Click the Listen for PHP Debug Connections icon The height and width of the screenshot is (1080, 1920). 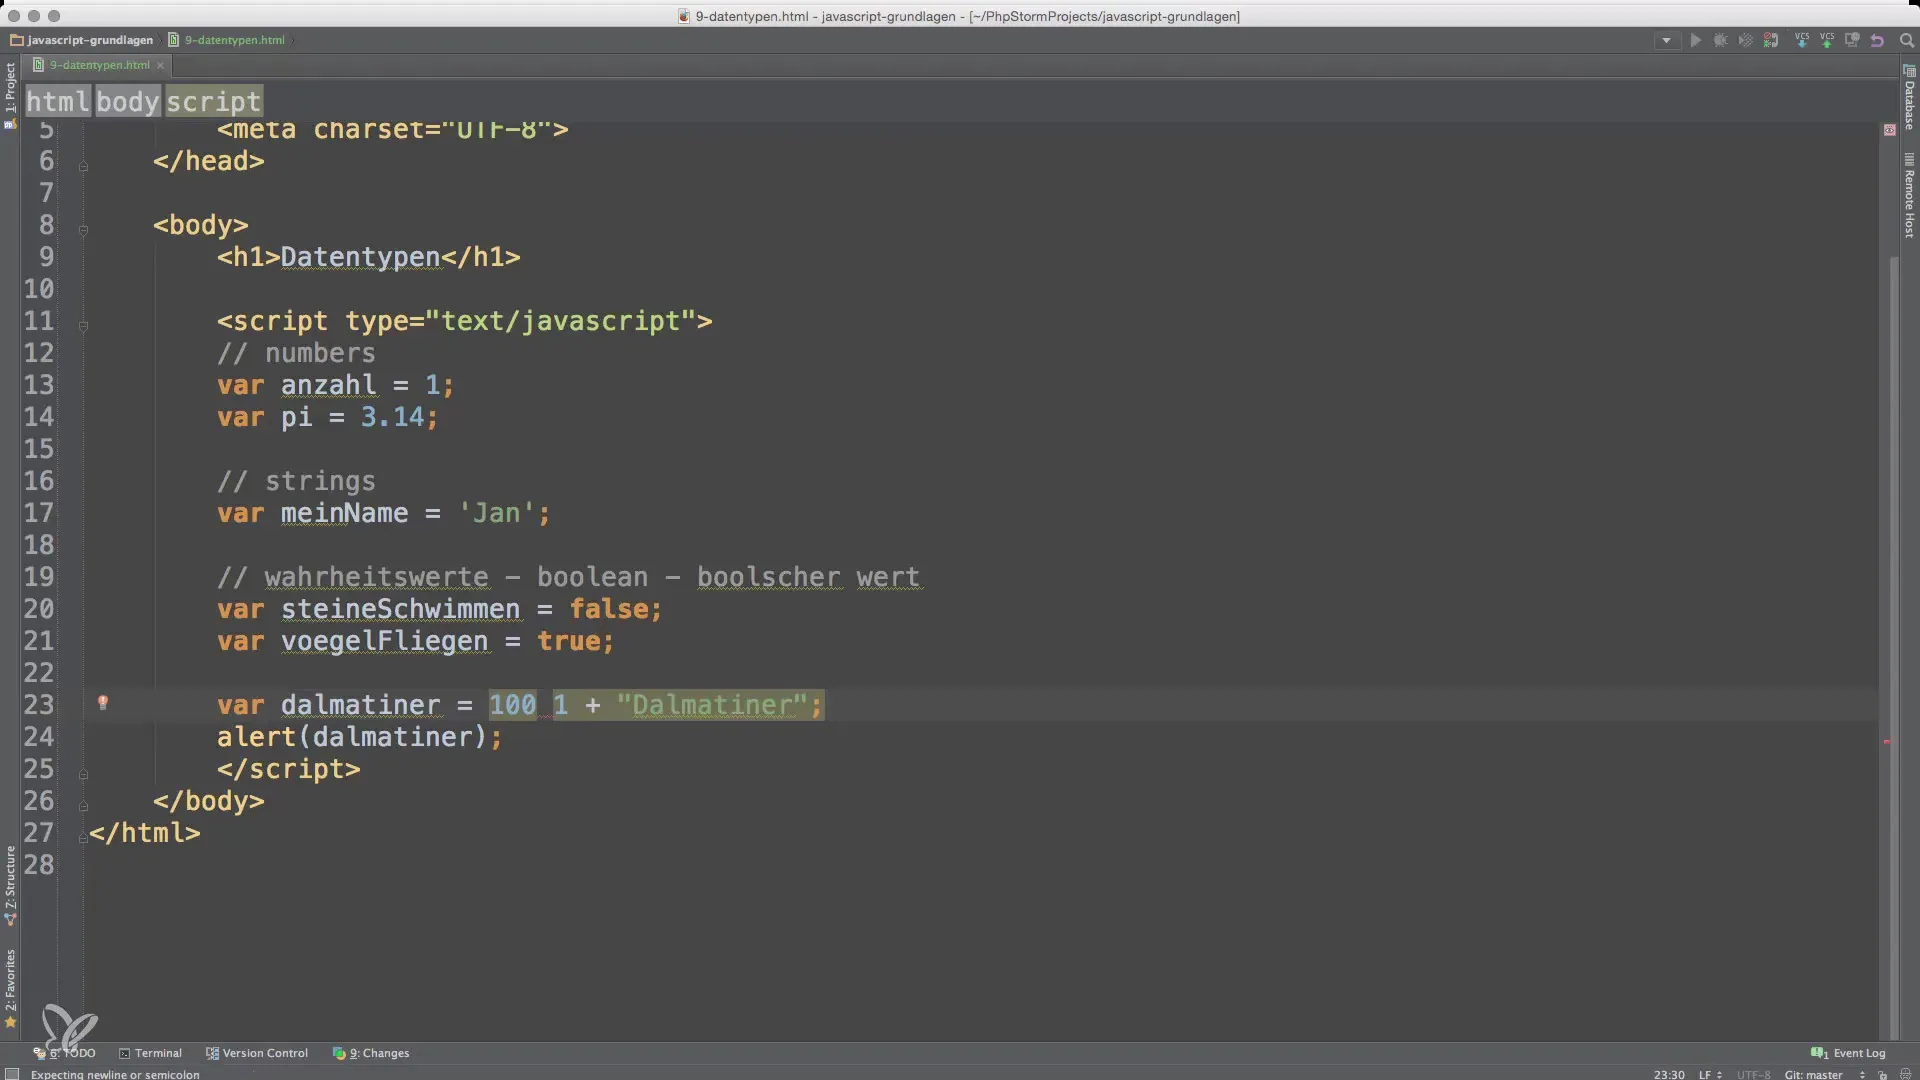(x=1771, y=41)
